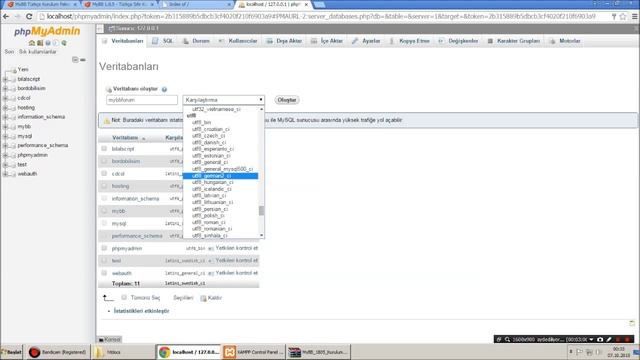Screen dimensions: 640x360
Task: Tick the webauth database checkbox
Action: click(x=104, y=273)
